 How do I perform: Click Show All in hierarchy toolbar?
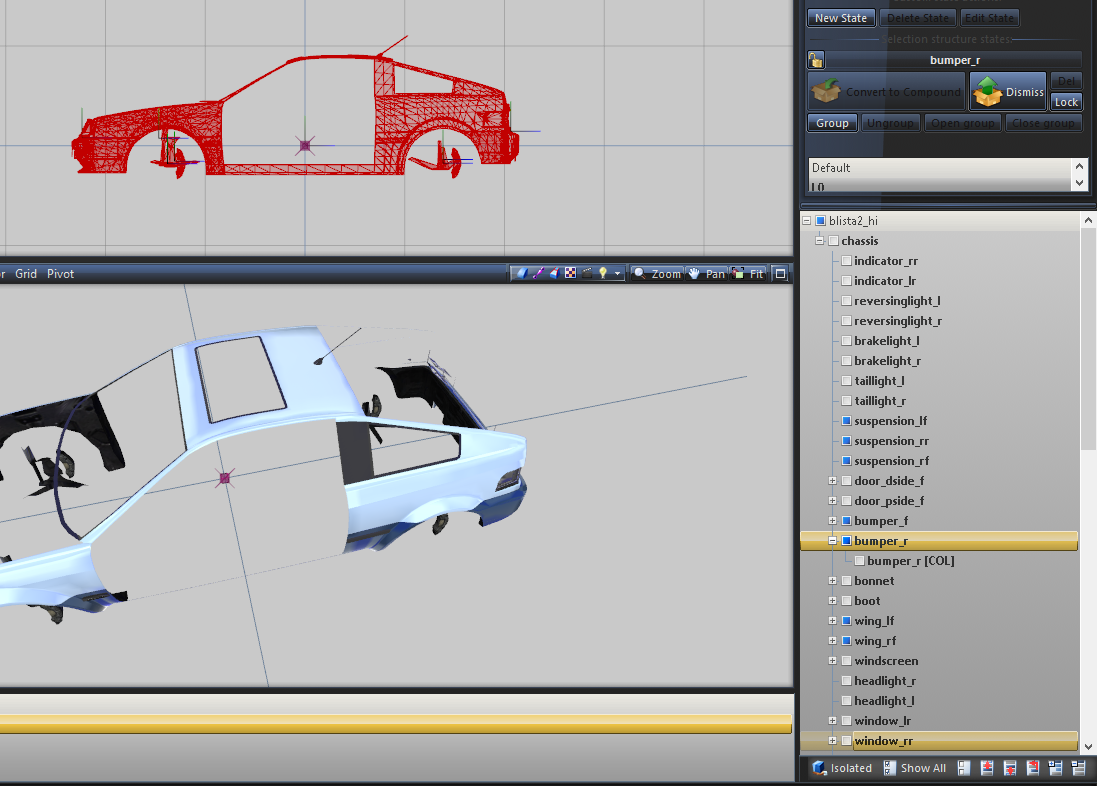tap(915, 768)
